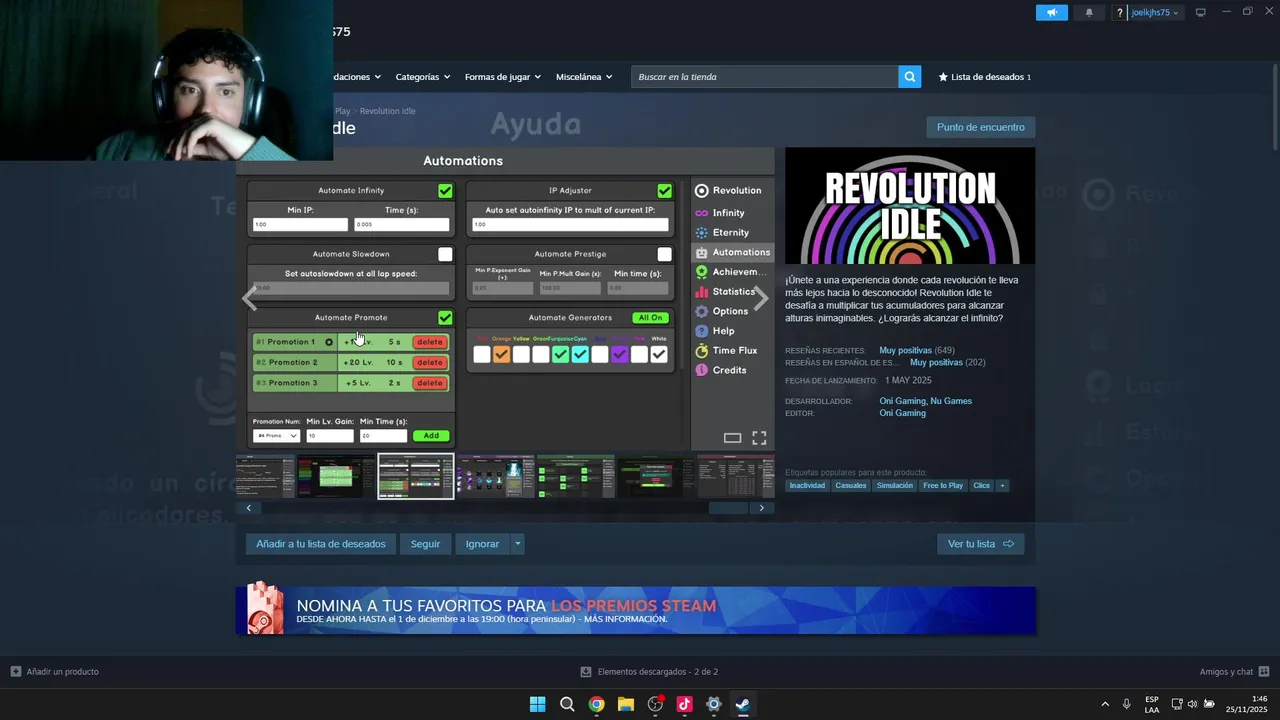This screenshot has height=720, width=1280.
Task: Click the Buscar en la tienda search field
Action: (x=764, y=77)
